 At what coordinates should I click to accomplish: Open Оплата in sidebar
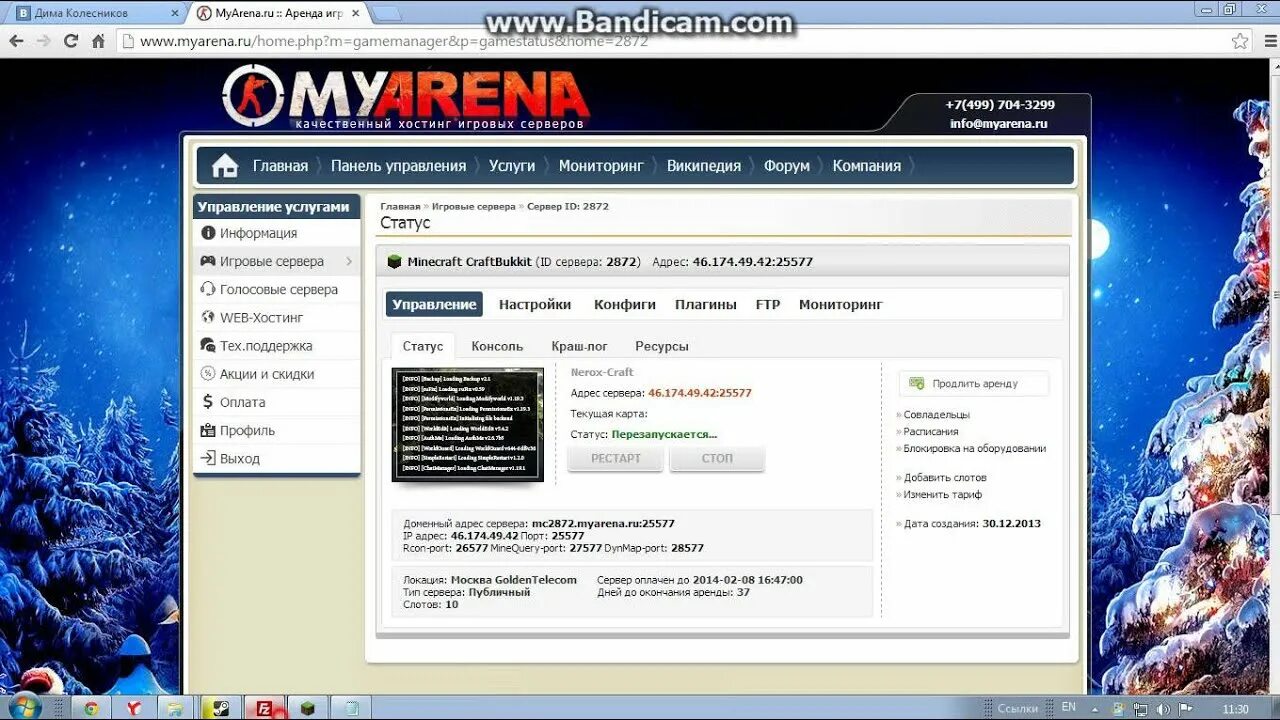click(x=243, y=402)
